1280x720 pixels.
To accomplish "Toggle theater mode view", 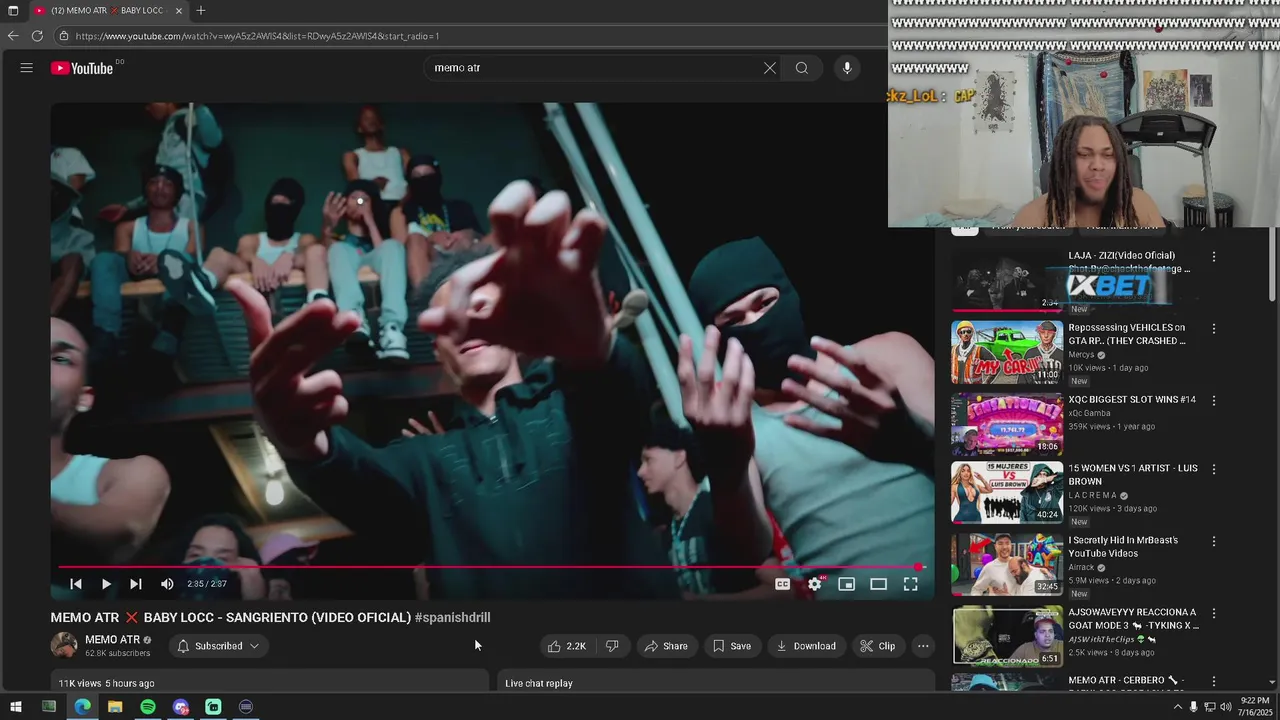I will click(x=878, y=584).
